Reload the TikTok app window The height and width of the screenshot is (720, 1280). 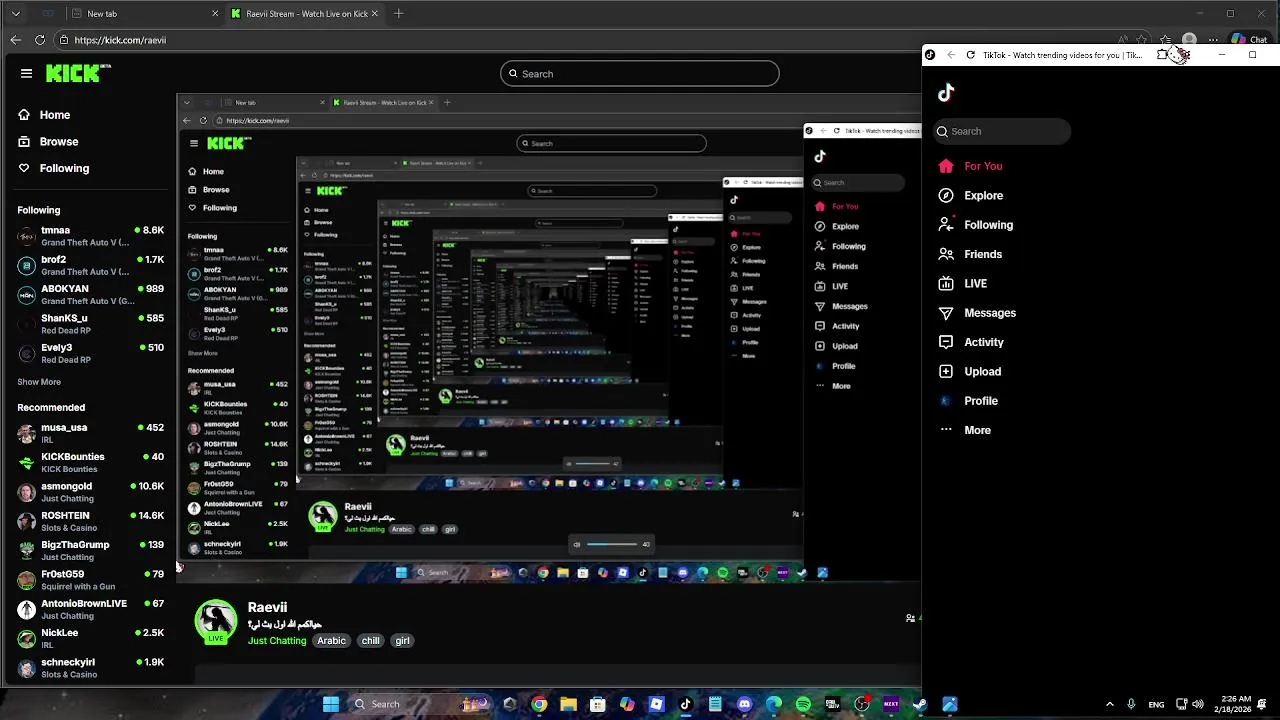970,55
